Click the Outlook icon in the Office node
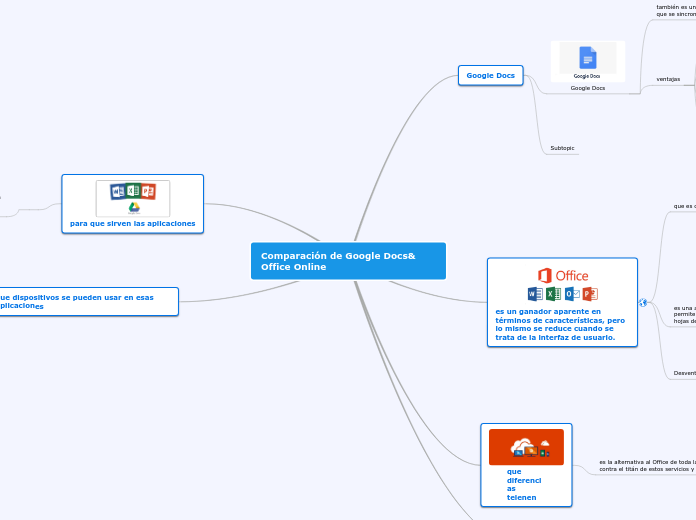The width and height of the screenshot is (696, 520). 572,294
